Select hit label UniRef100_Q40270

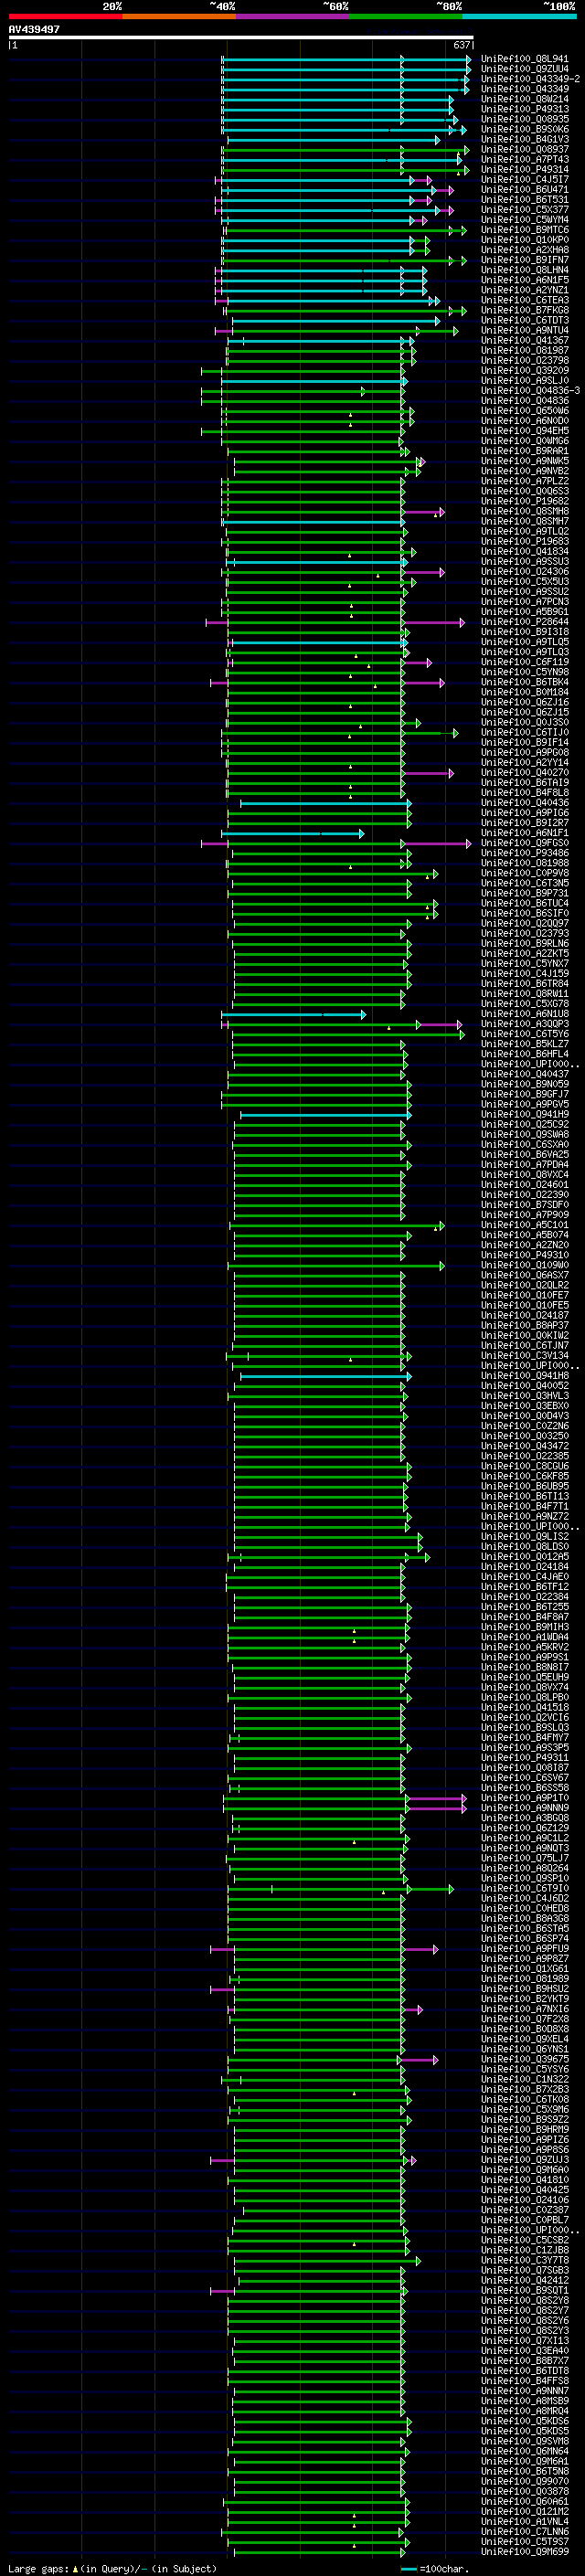point(525,772)
